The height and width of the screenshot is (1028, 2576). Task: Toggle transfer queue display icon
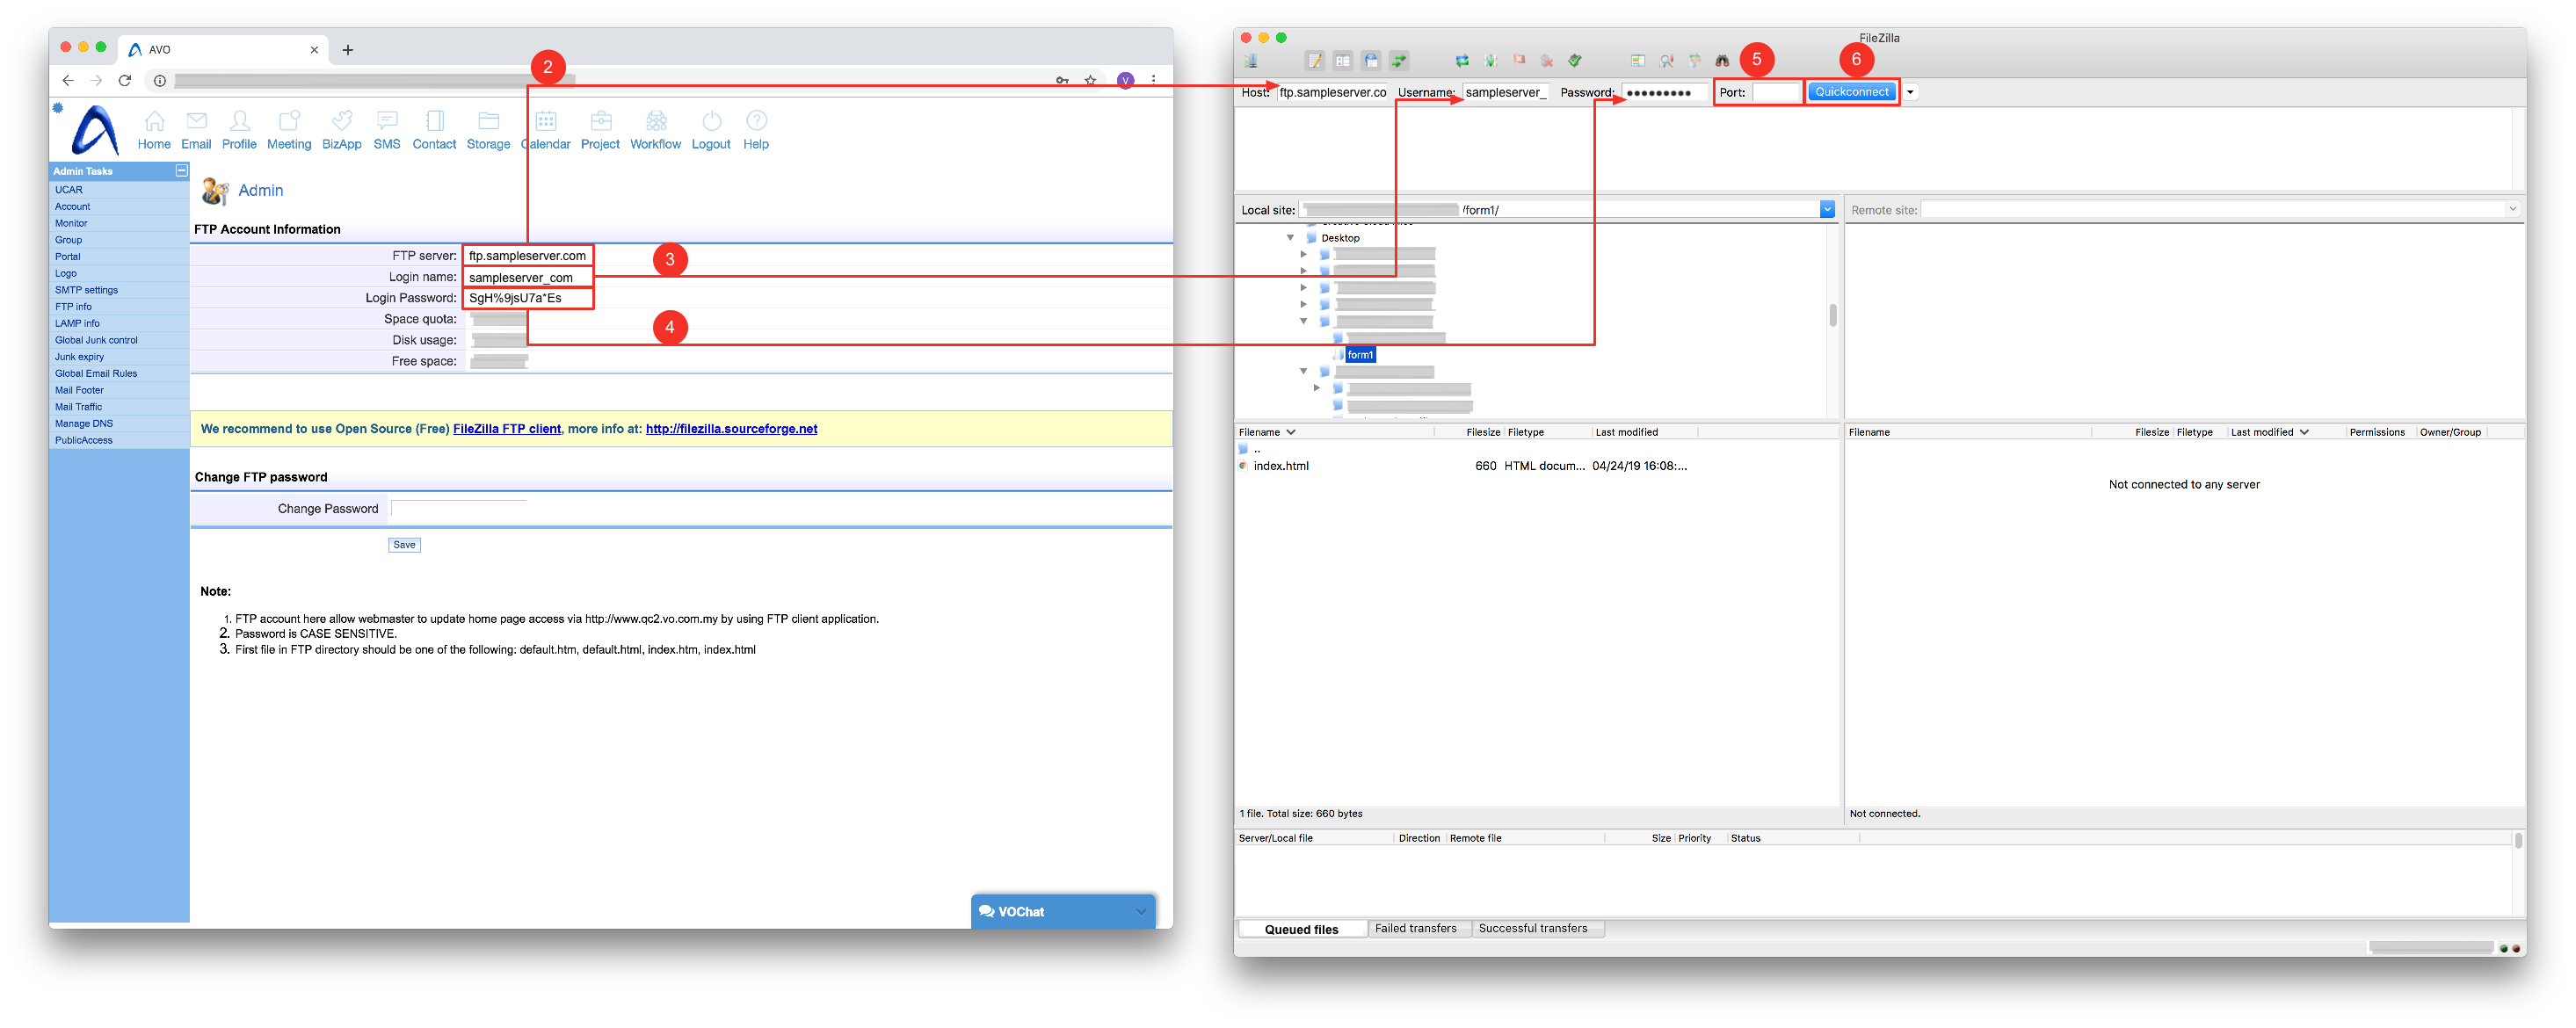pyautogui.click(x=1399, y=61)
